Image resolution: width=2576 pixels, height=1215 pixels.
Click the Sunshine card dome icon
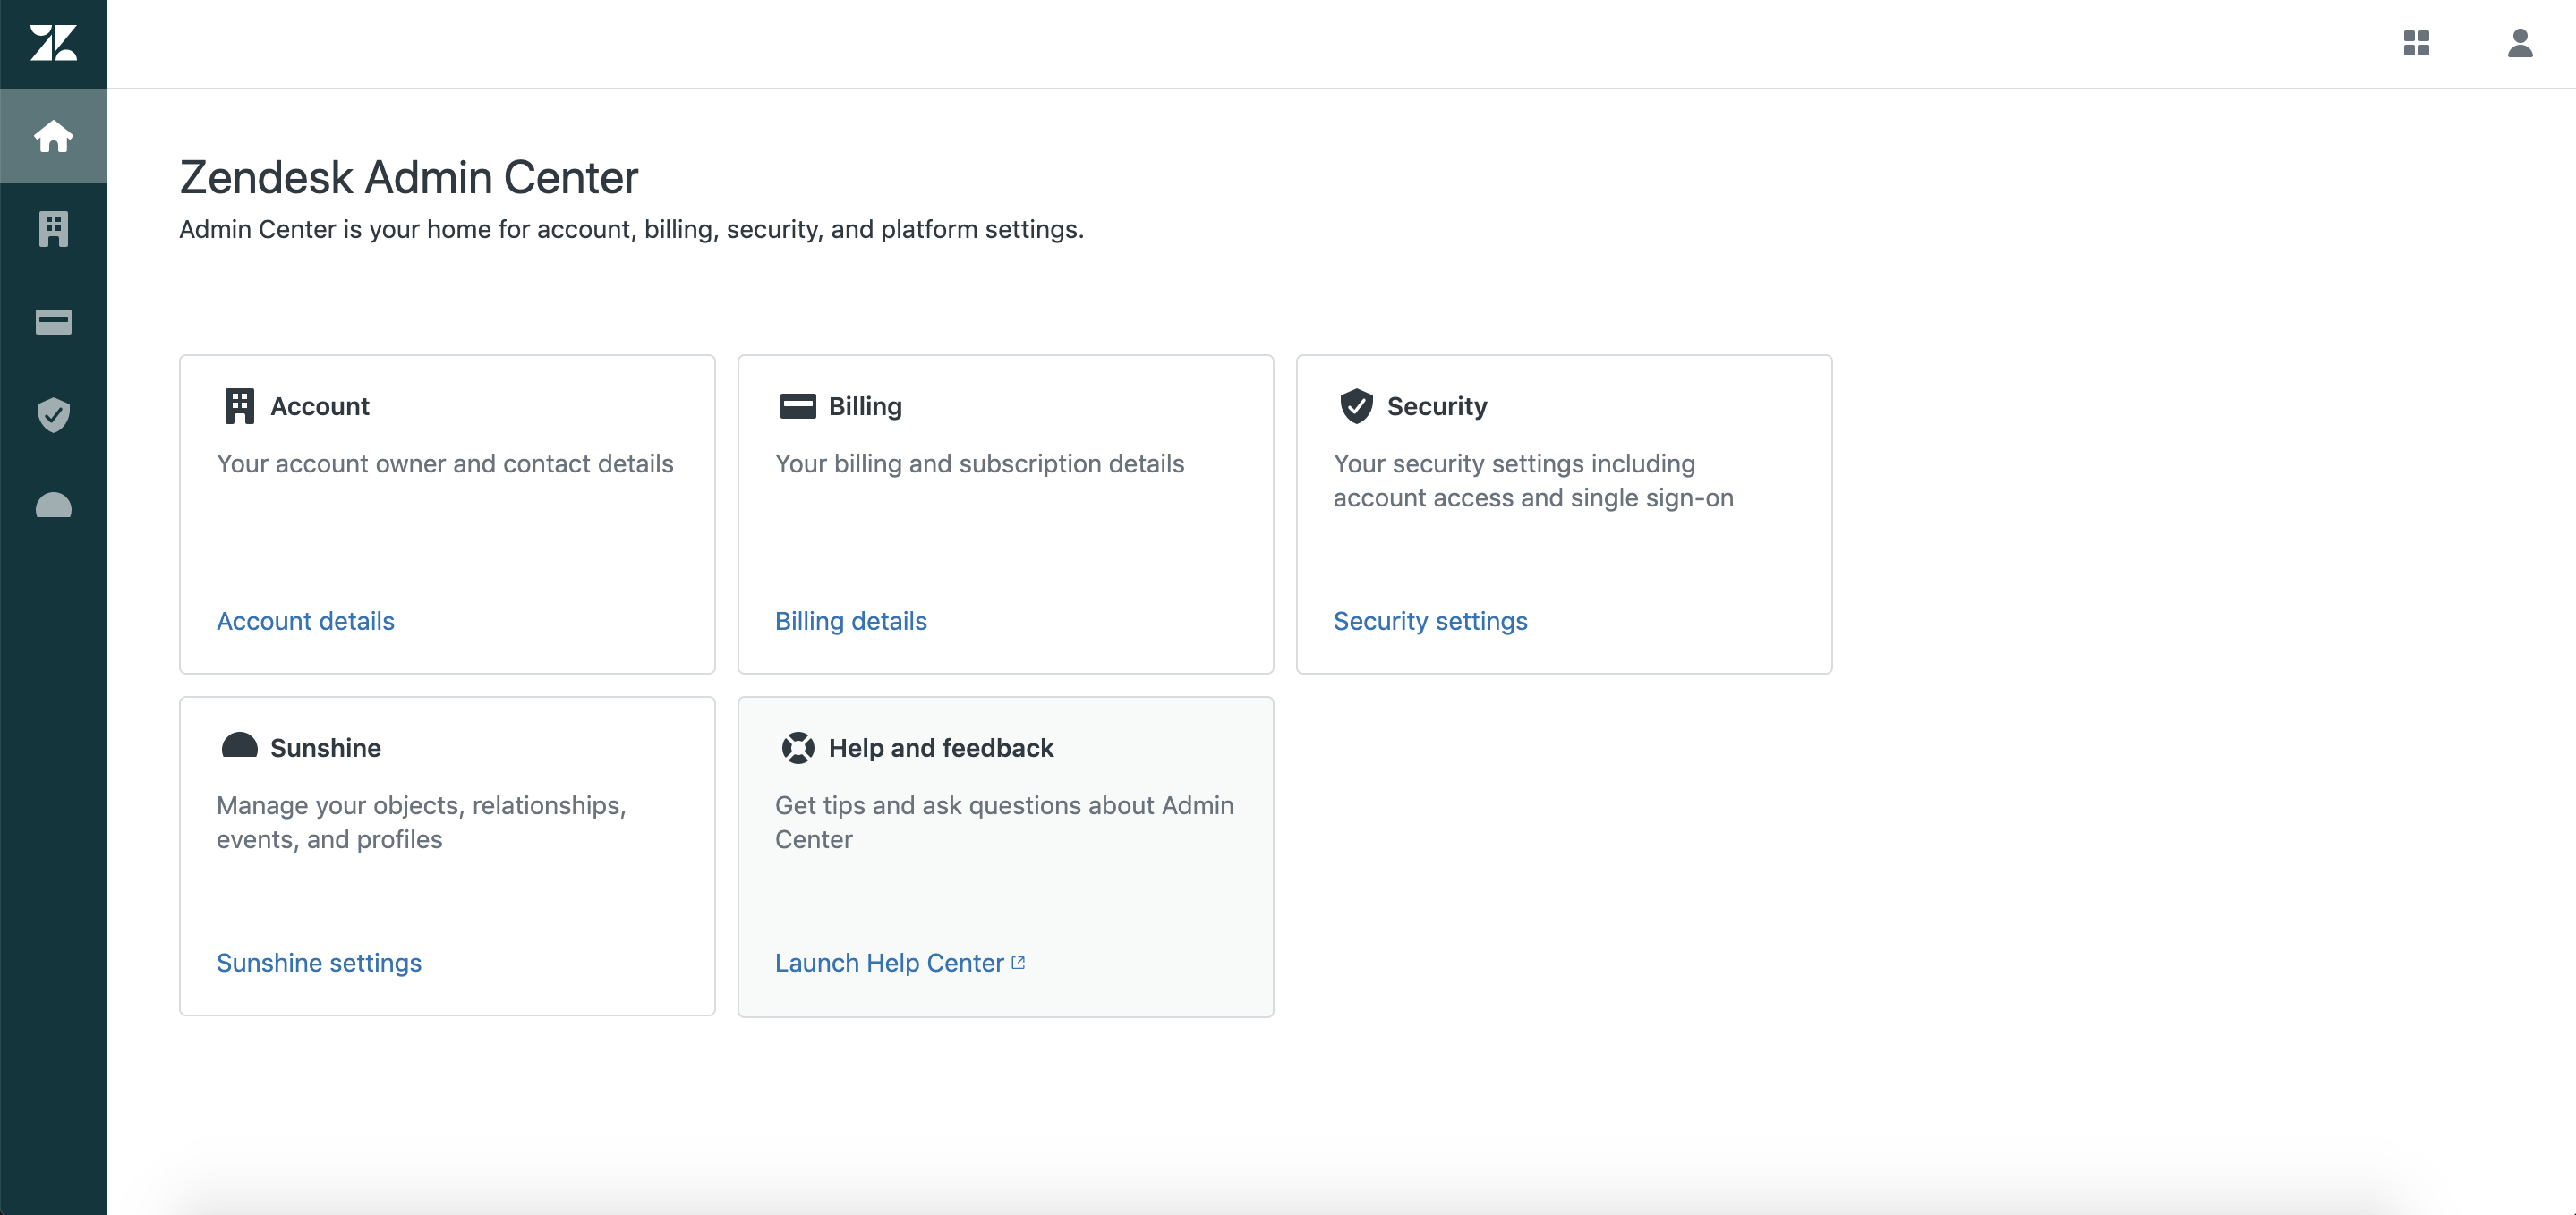click(x=239, y=746)
